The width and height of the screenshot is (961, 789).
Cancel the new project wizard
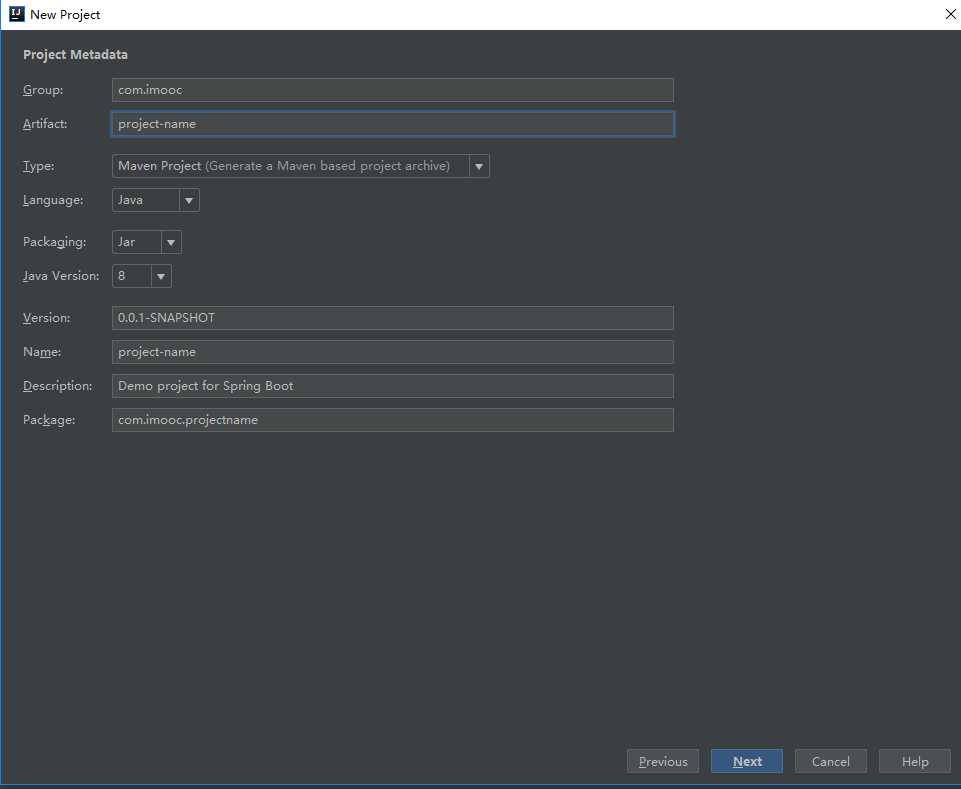coord(831,762)
